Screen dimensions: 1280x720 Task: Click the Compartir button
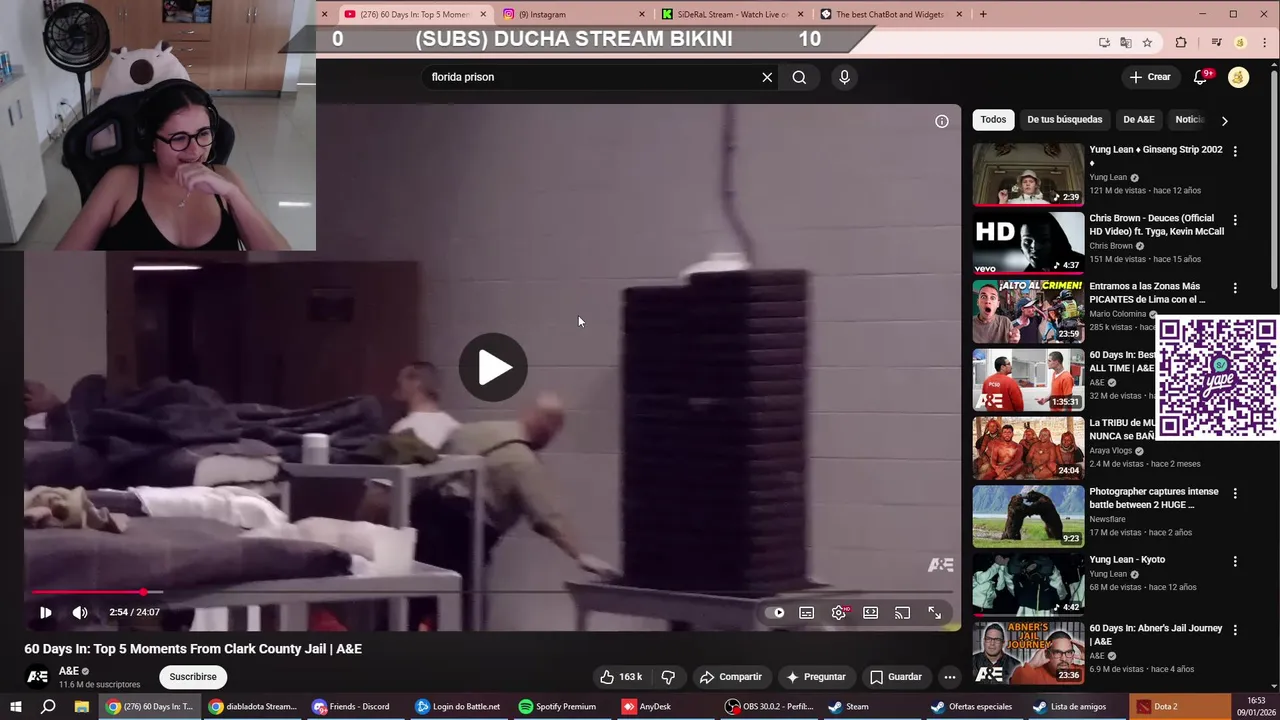pyautogui.click(x=731, y=677)
